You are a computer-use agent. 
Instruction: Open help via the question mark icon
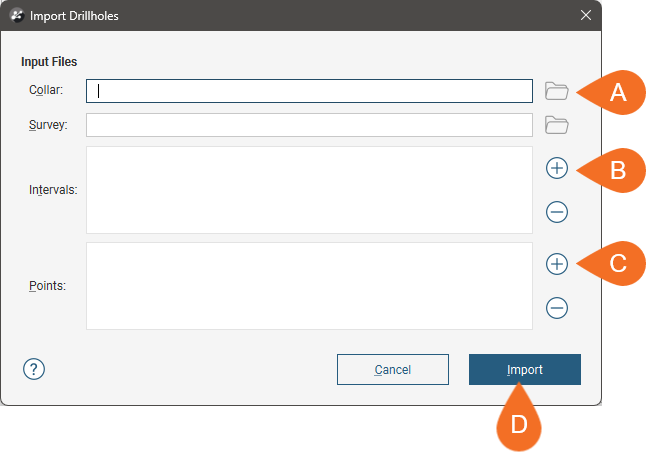click(x=34, y=369)
